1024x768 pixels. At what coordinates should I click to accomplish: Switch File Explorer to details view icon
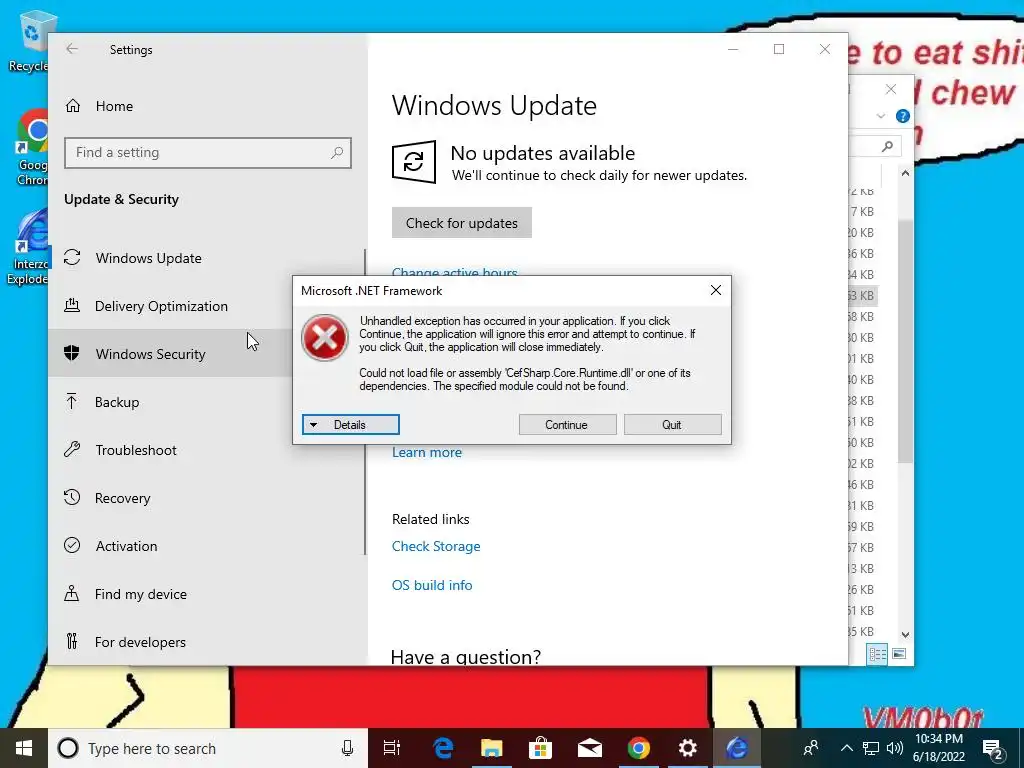click(877, 654)
